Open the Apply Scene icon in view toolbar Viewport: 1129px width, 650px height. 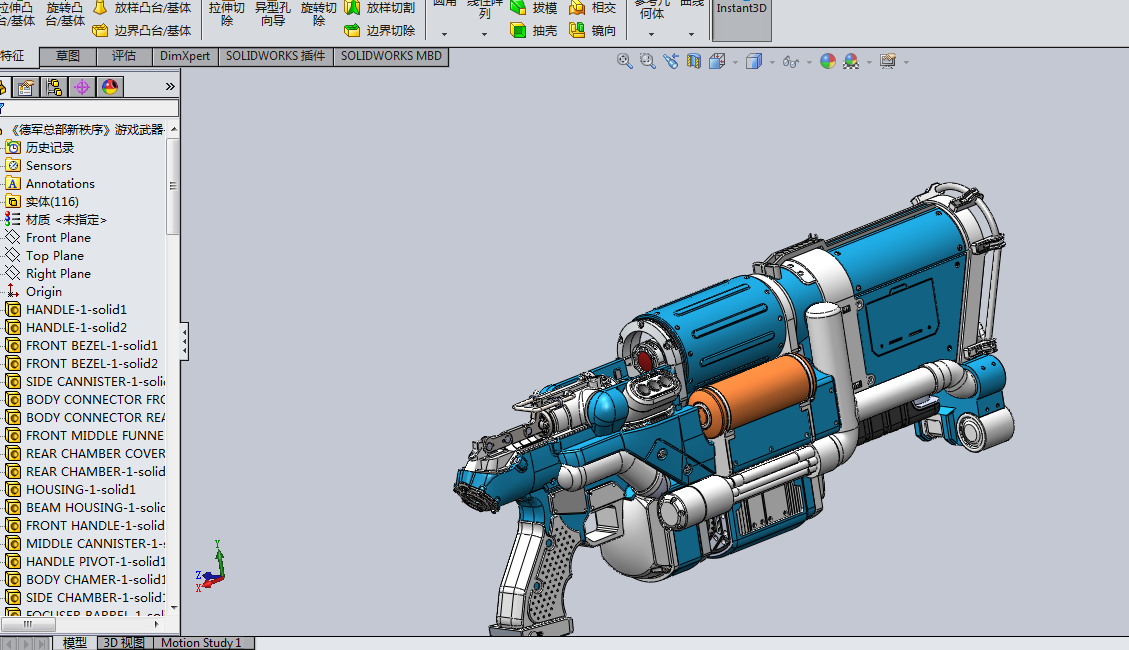851,61
